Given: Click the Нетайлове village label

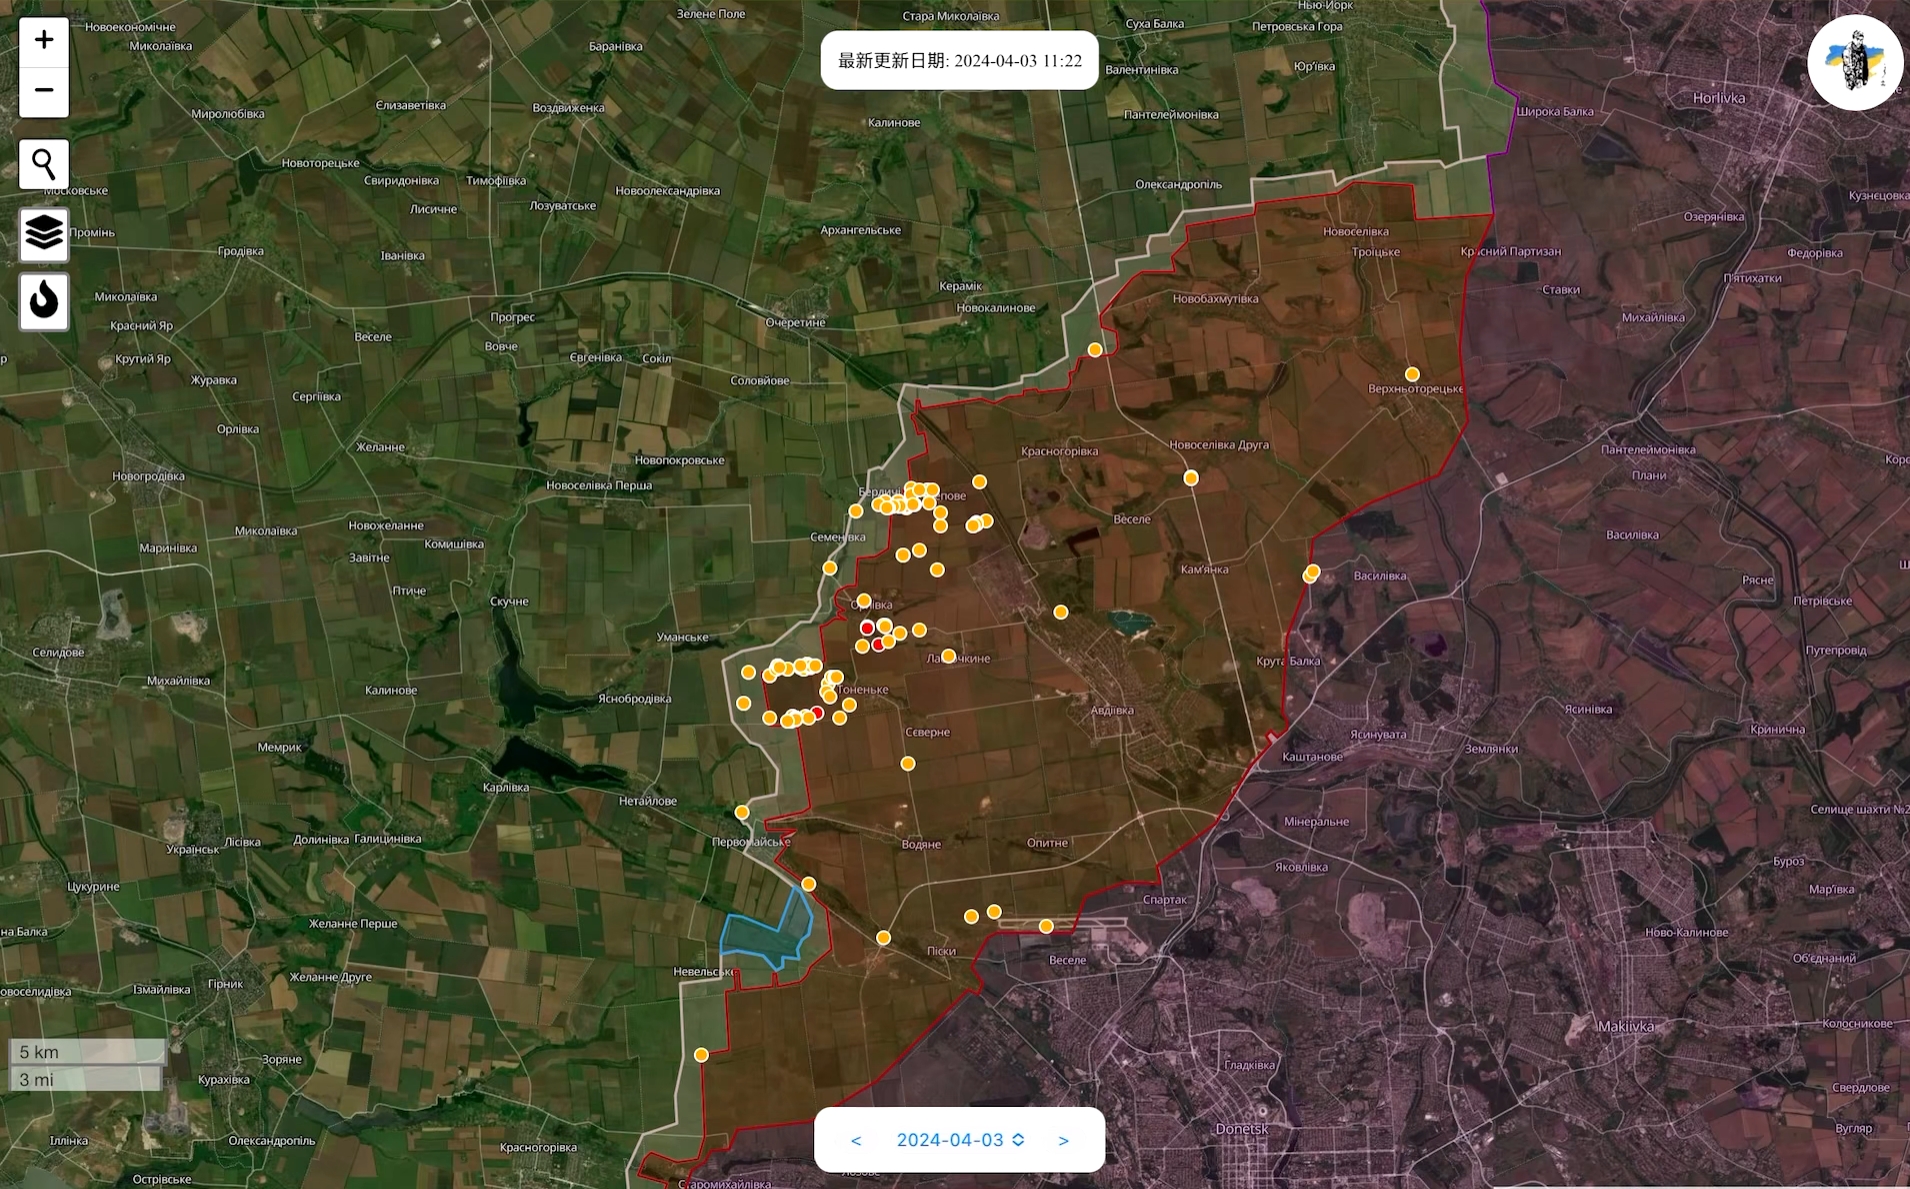Looking at the screenshot, I should point(647,801).
